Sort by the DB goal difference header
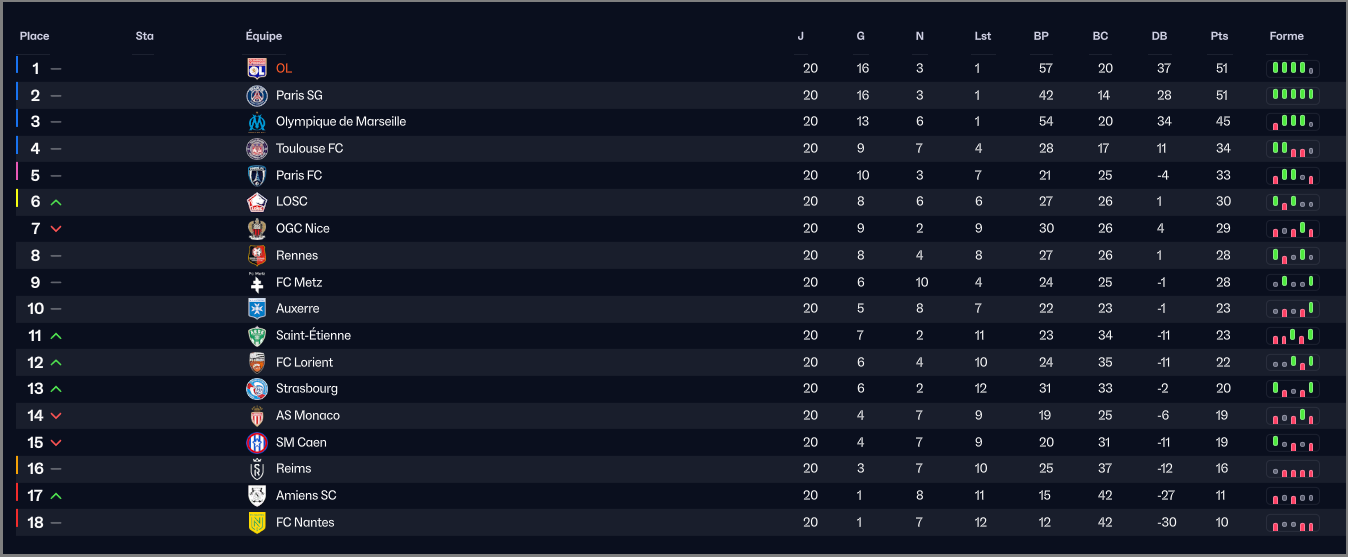 (x=1159, y=36)
